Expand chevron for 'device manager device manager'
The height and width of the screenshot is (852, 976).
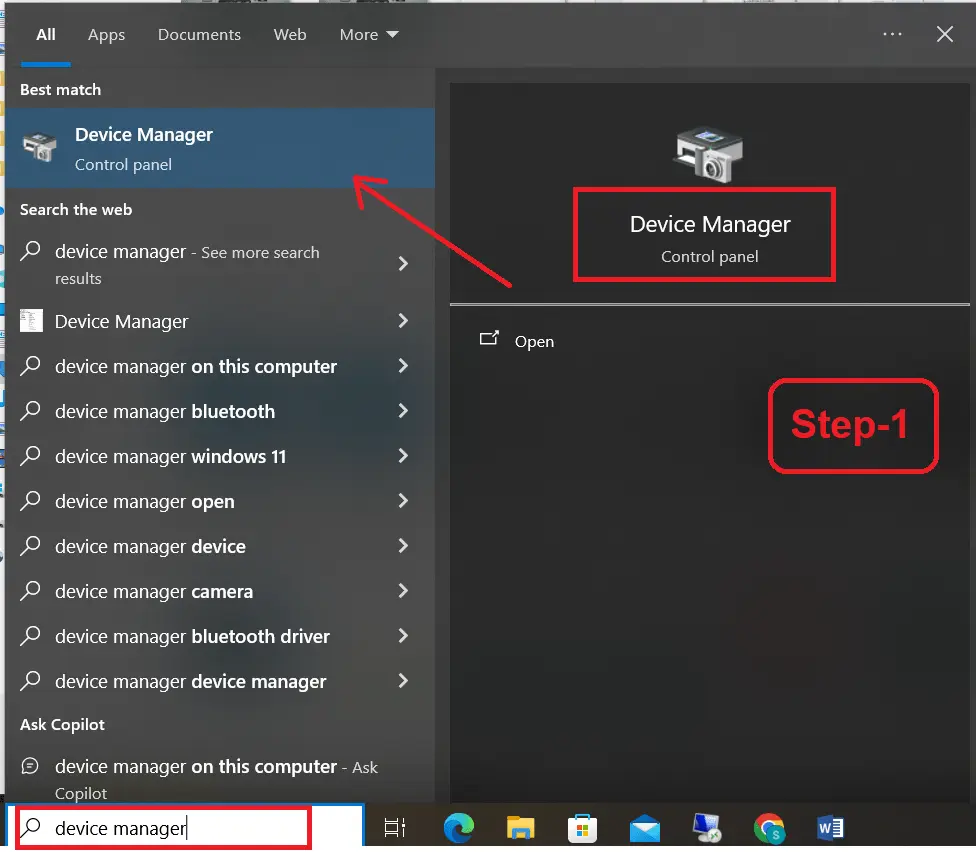click(x=403, y=681)
